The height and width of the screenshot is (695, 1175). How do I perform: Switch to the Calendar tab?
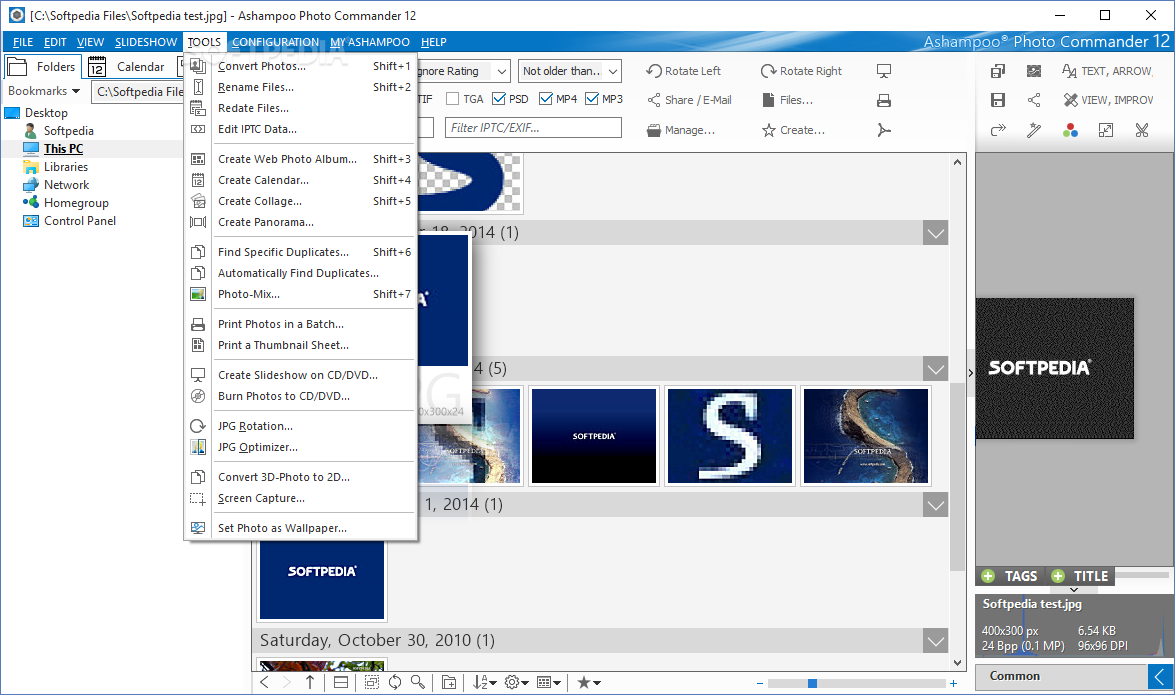[127, 67]
